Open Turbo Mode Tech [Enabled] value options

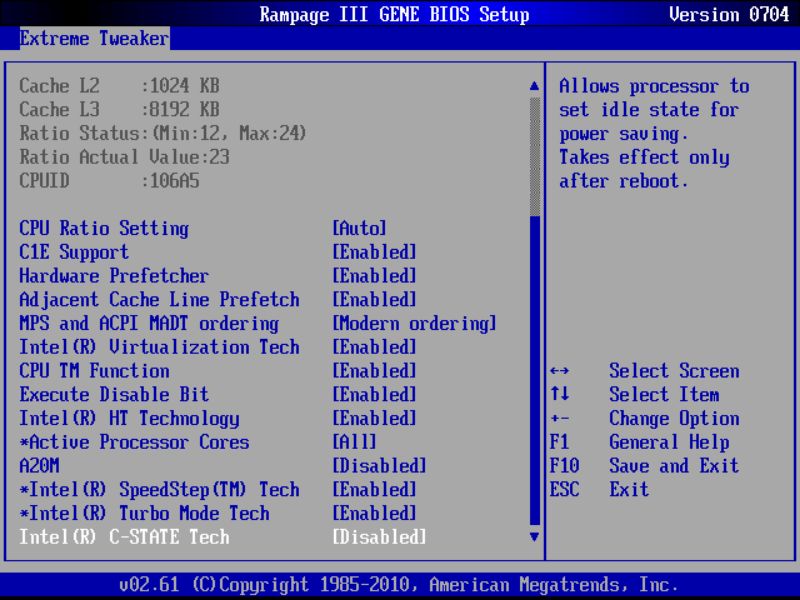point(374,514)
